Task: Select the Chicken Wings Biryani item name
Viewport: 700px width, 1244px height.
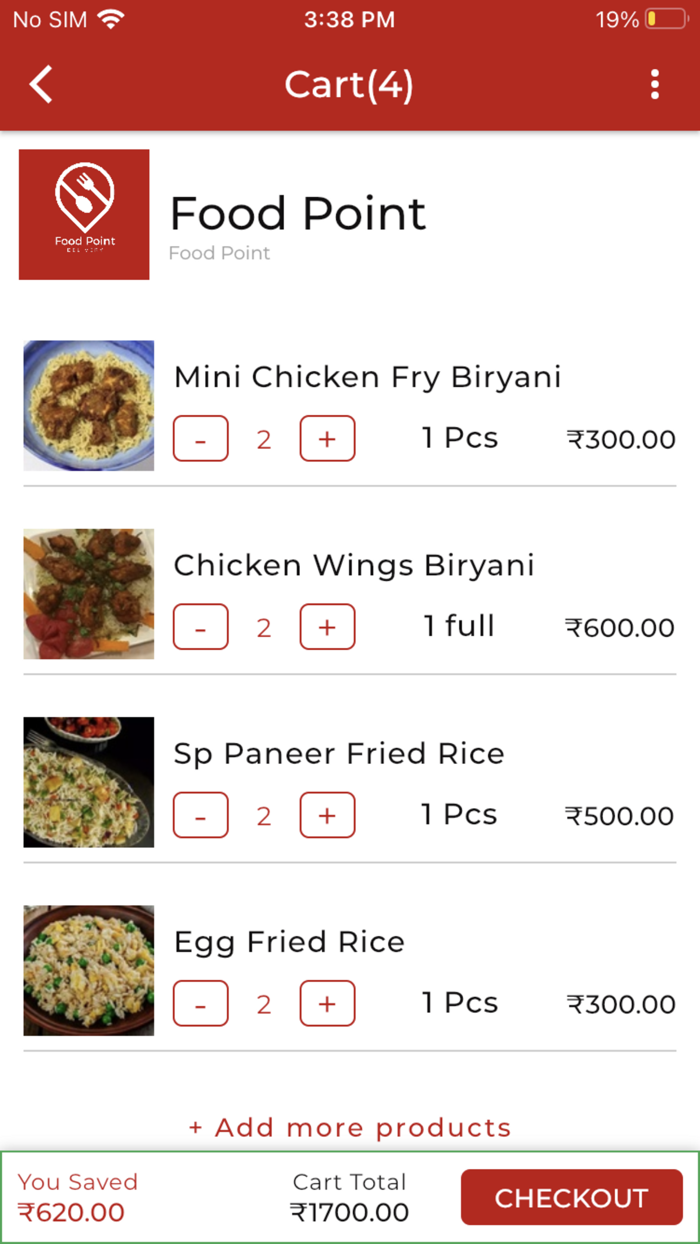Action: point(355,564)
